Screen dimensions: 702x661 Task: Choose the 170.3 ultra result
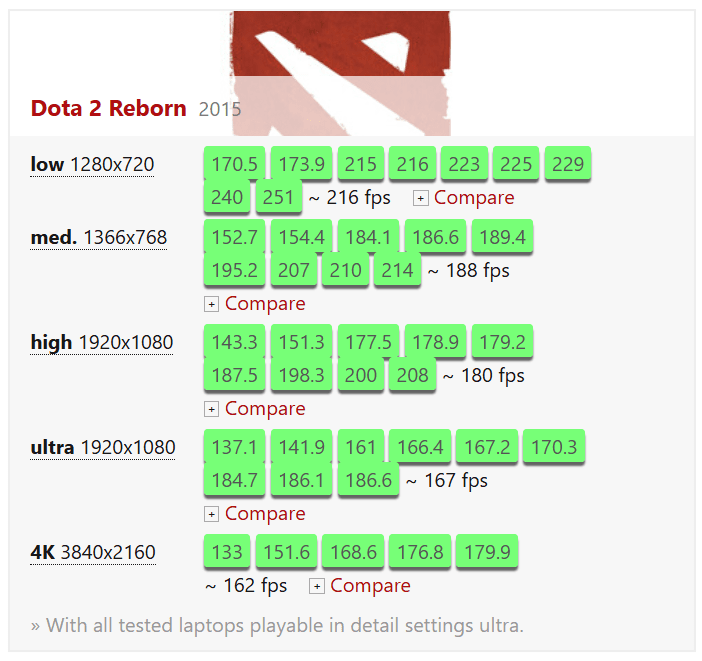554,447
